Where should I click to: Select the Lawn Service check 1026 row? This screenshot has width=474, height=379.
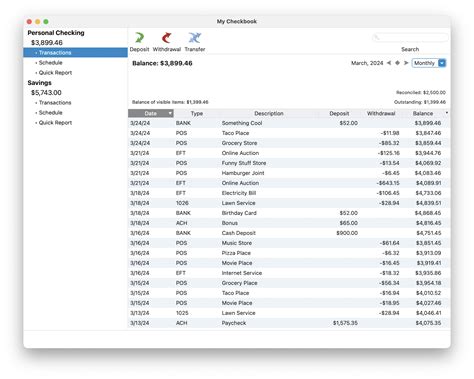(x=289, y=203)
